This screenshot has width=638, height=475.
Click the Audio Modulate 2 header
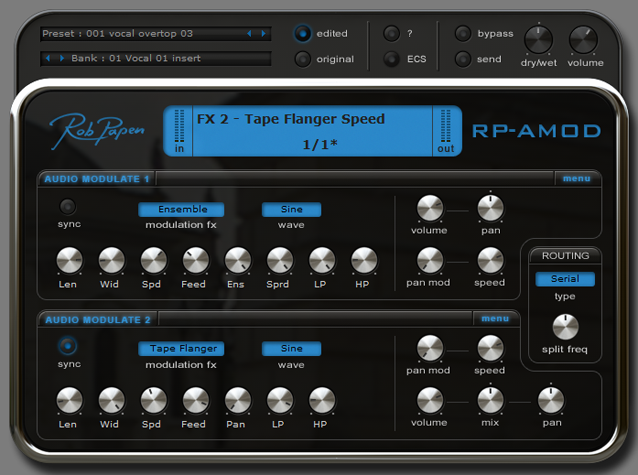click(x=98, y=320)
